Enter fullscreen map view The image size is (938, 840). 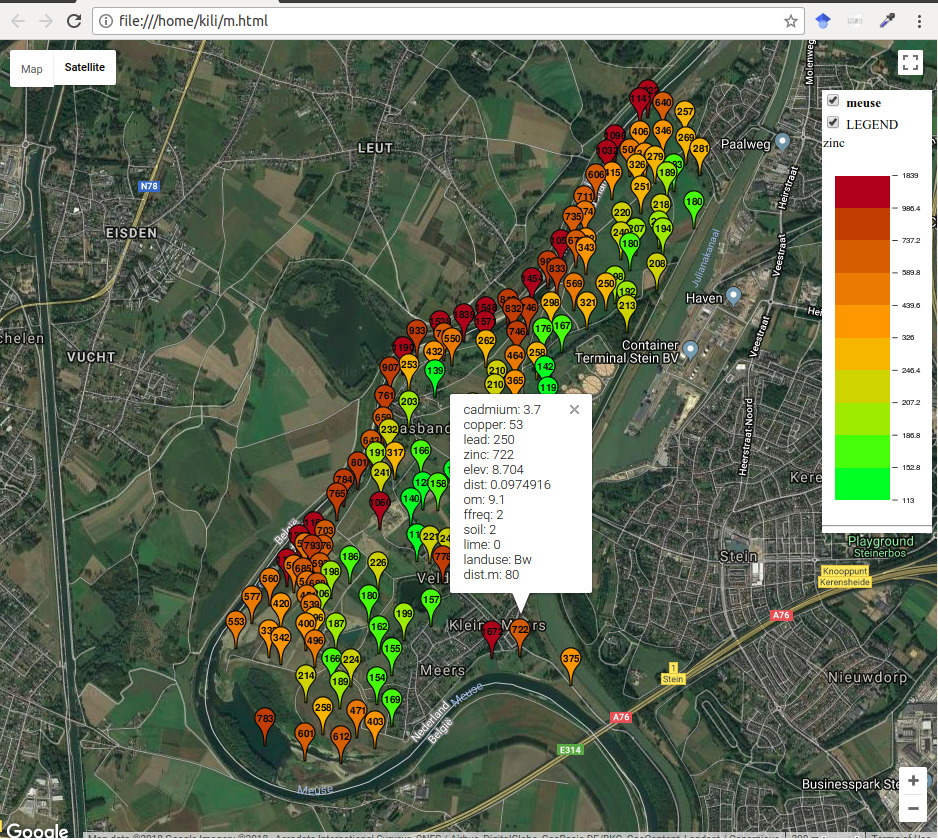(909, 63)
